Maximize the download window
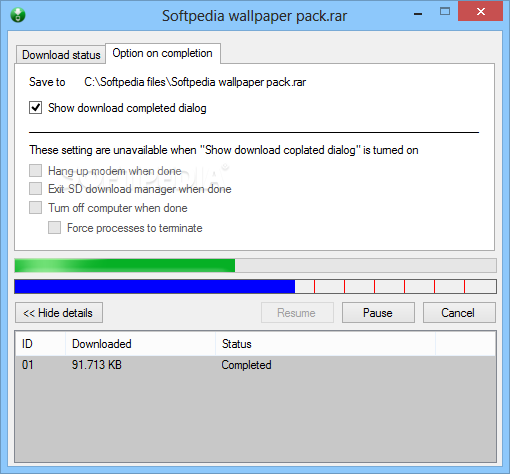The image size is (510, 474). [445, 12]
